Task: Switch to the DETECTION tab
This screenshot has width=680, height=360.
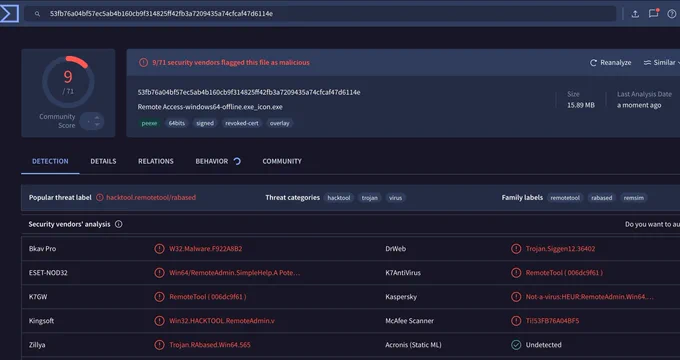Action: click(x=50, y=161)
